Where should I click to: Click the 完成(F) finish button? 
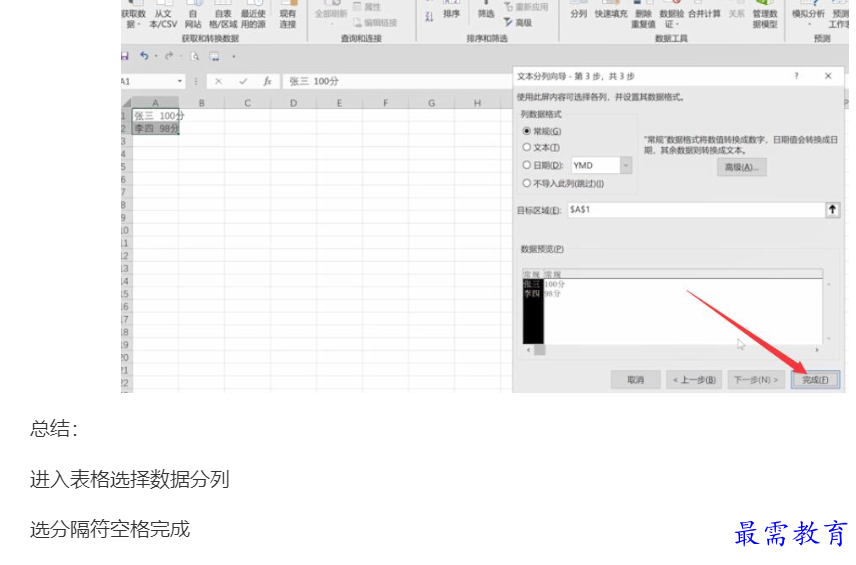[x=815, y=379]
